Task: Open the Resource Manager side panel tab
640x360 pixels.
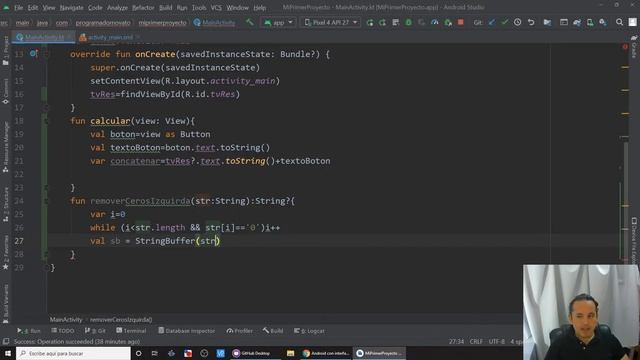Action: point(5,147)
